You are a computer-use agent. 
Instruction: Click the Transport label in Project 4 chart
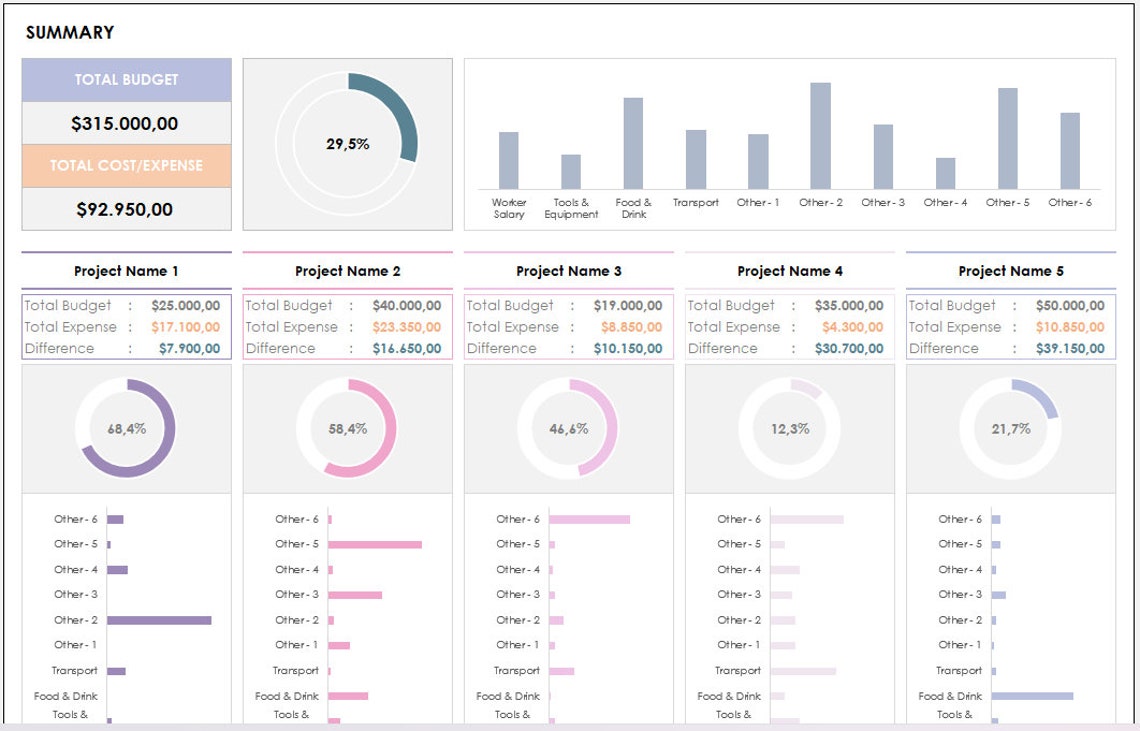click(x=737, y=670)
